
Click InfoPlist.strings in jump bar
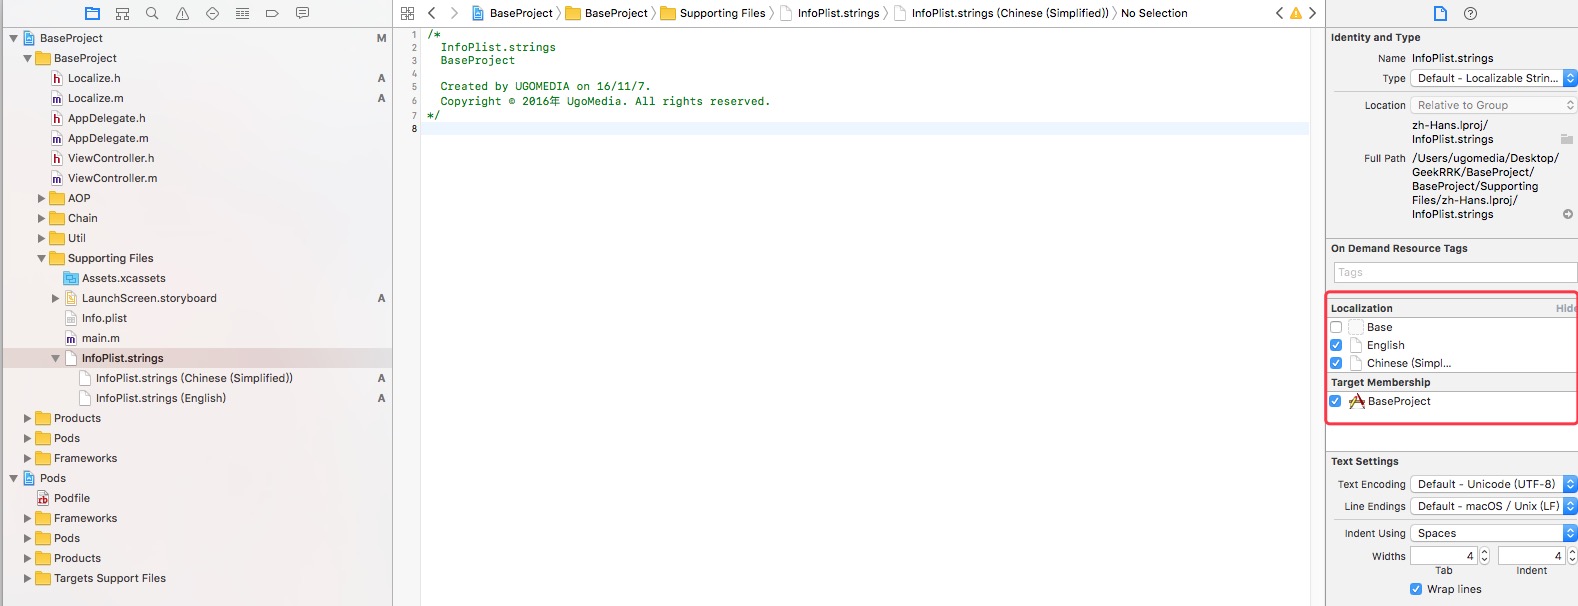(x=830, y=13)
